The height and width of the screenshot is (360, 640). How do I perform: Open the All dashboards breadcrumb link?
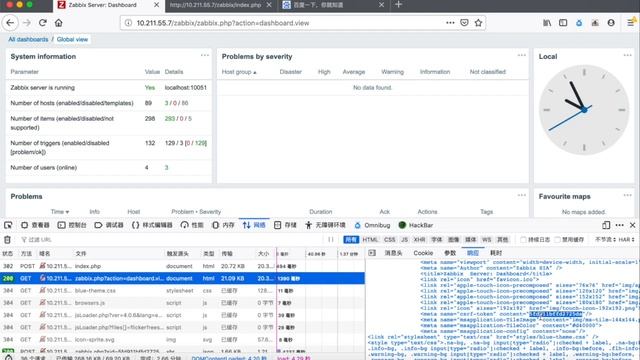pyautogui.click(x=28, y=39)
